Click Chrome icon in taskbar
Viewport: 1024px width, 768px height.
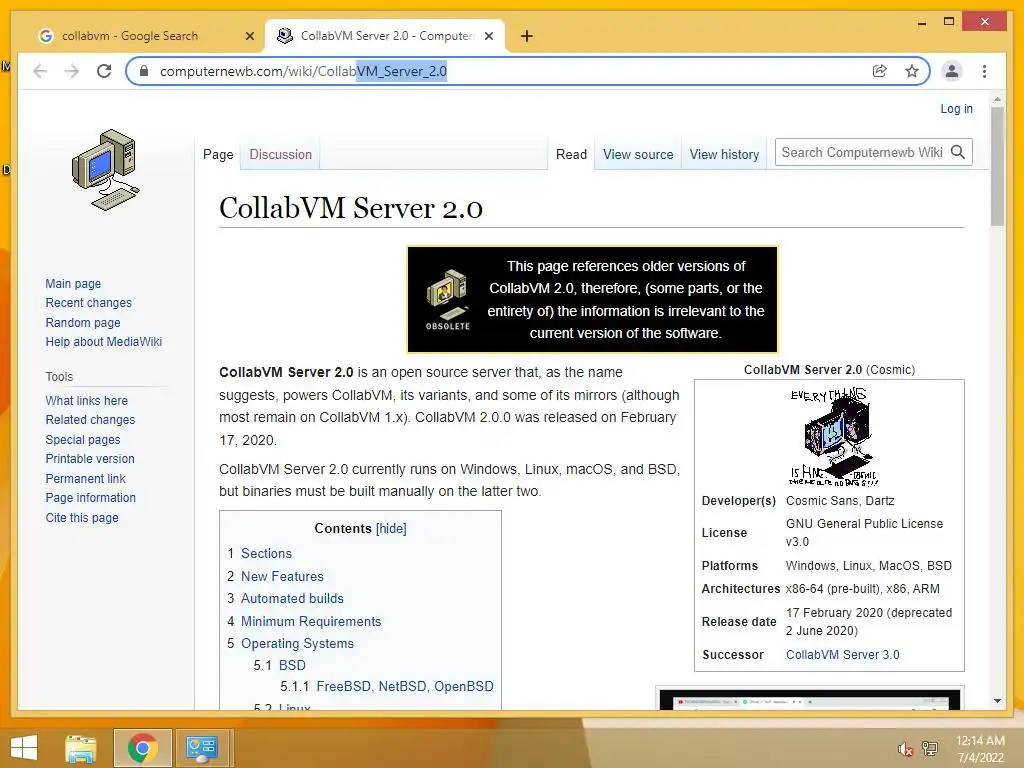click(142, 748)
